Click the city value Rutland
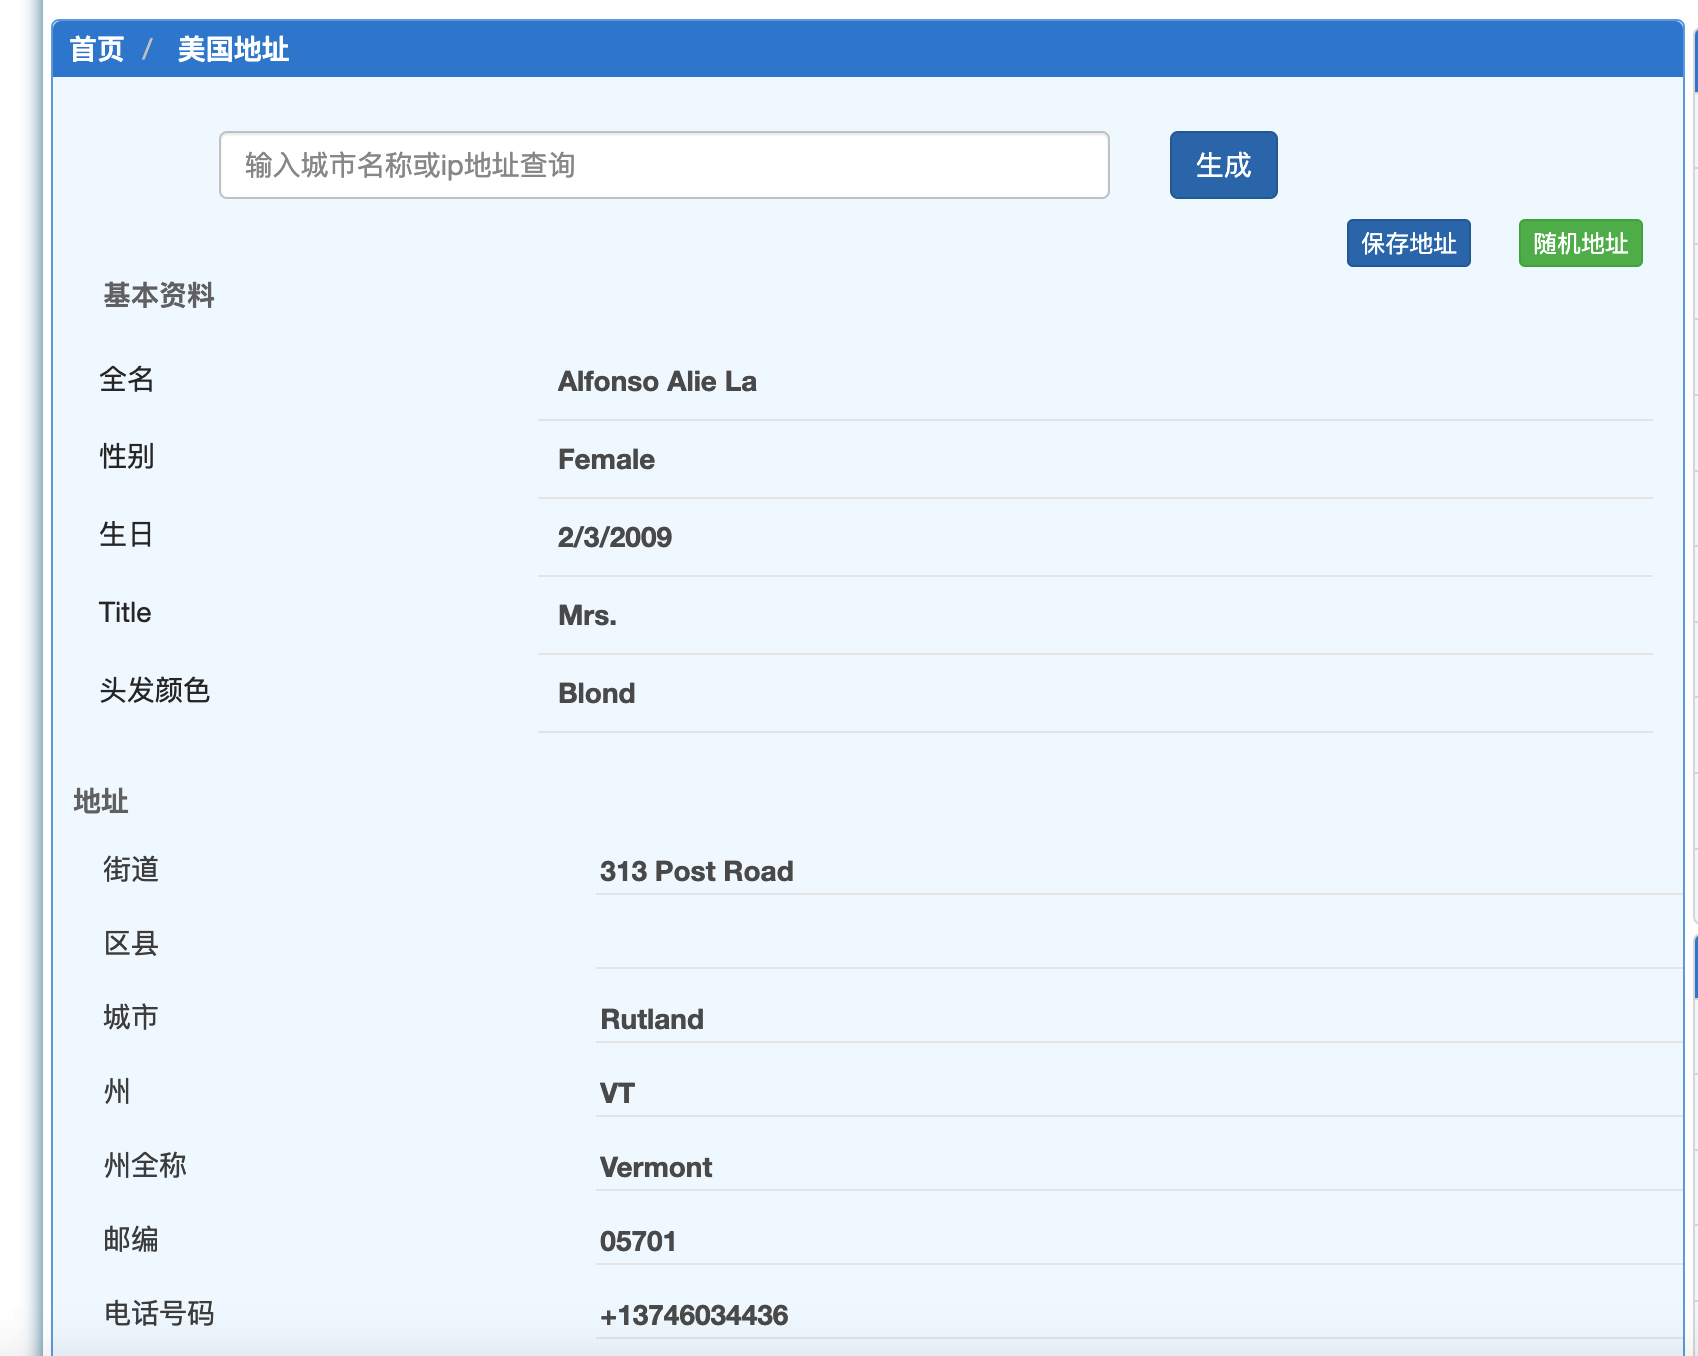This screenshot has width=1698, height=1356. [652, 1020]
